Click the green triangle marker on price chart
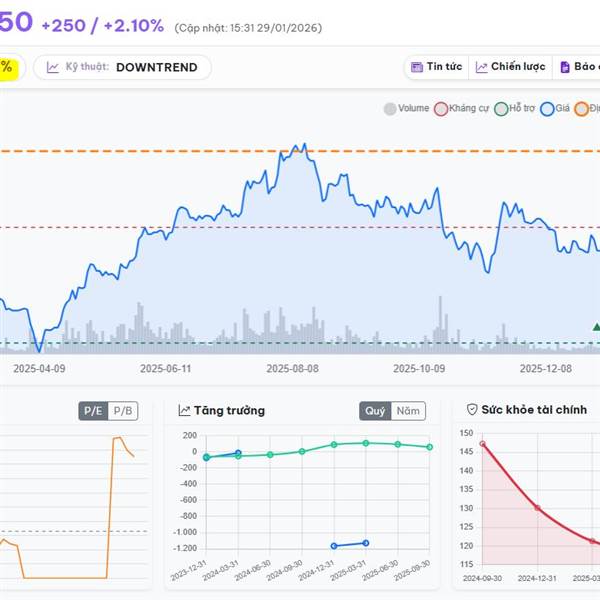This screenshot has height=600, width=600. pyautogui.click(x=596, y=327)
